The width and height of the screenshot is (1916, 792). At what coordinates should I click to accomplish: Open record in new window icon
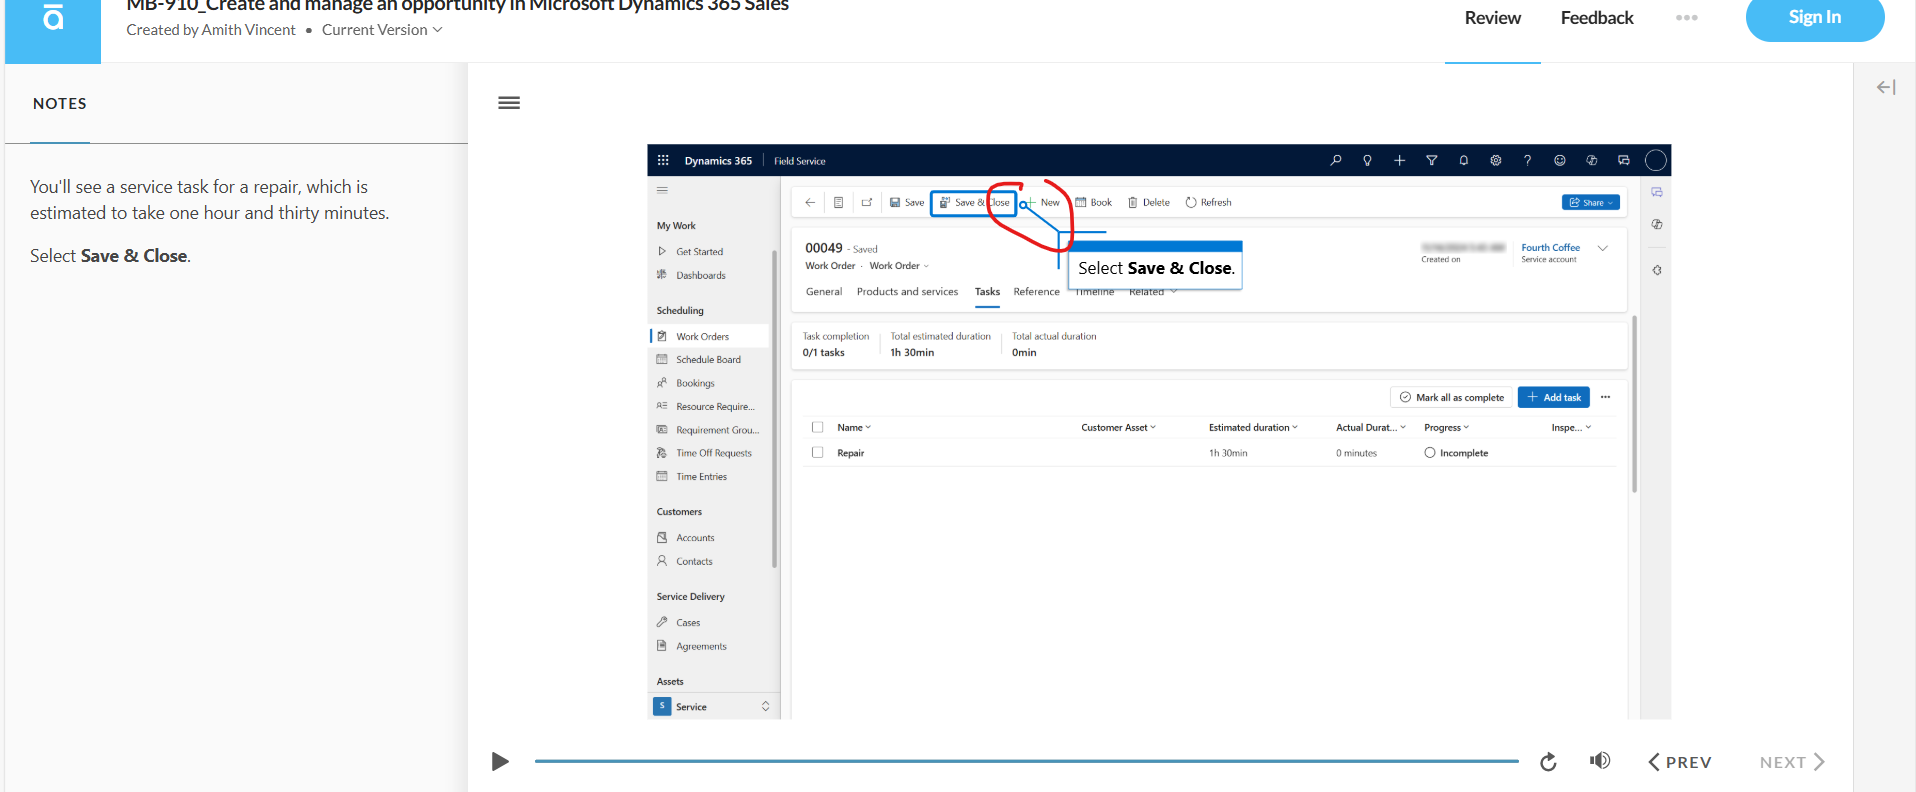click(866, 202)
